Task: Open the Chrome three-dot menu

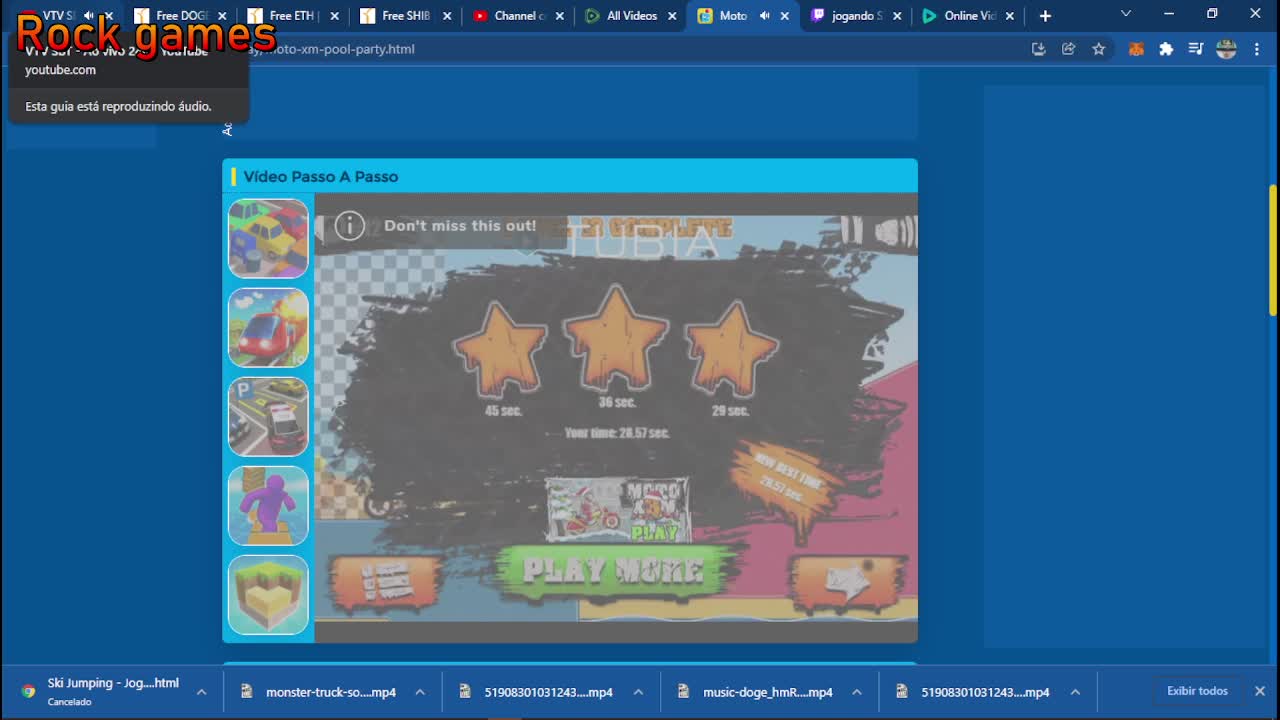Action: coord(1257,49)
